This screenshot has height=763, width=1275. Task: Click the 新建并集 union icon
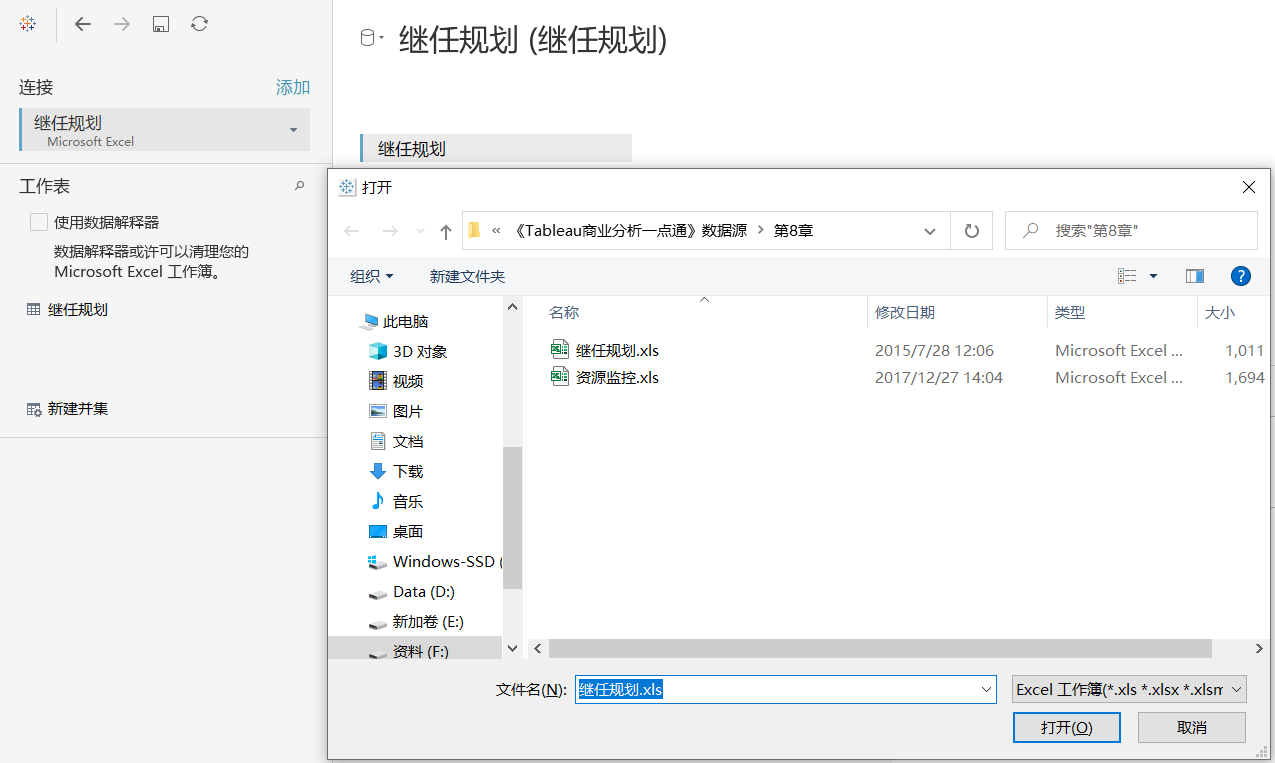coord(34,409)
